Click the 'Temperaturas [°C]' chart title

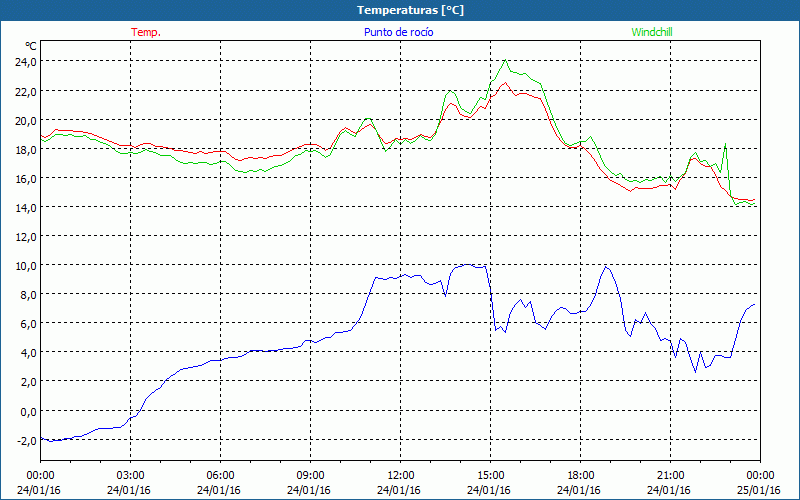410,10
